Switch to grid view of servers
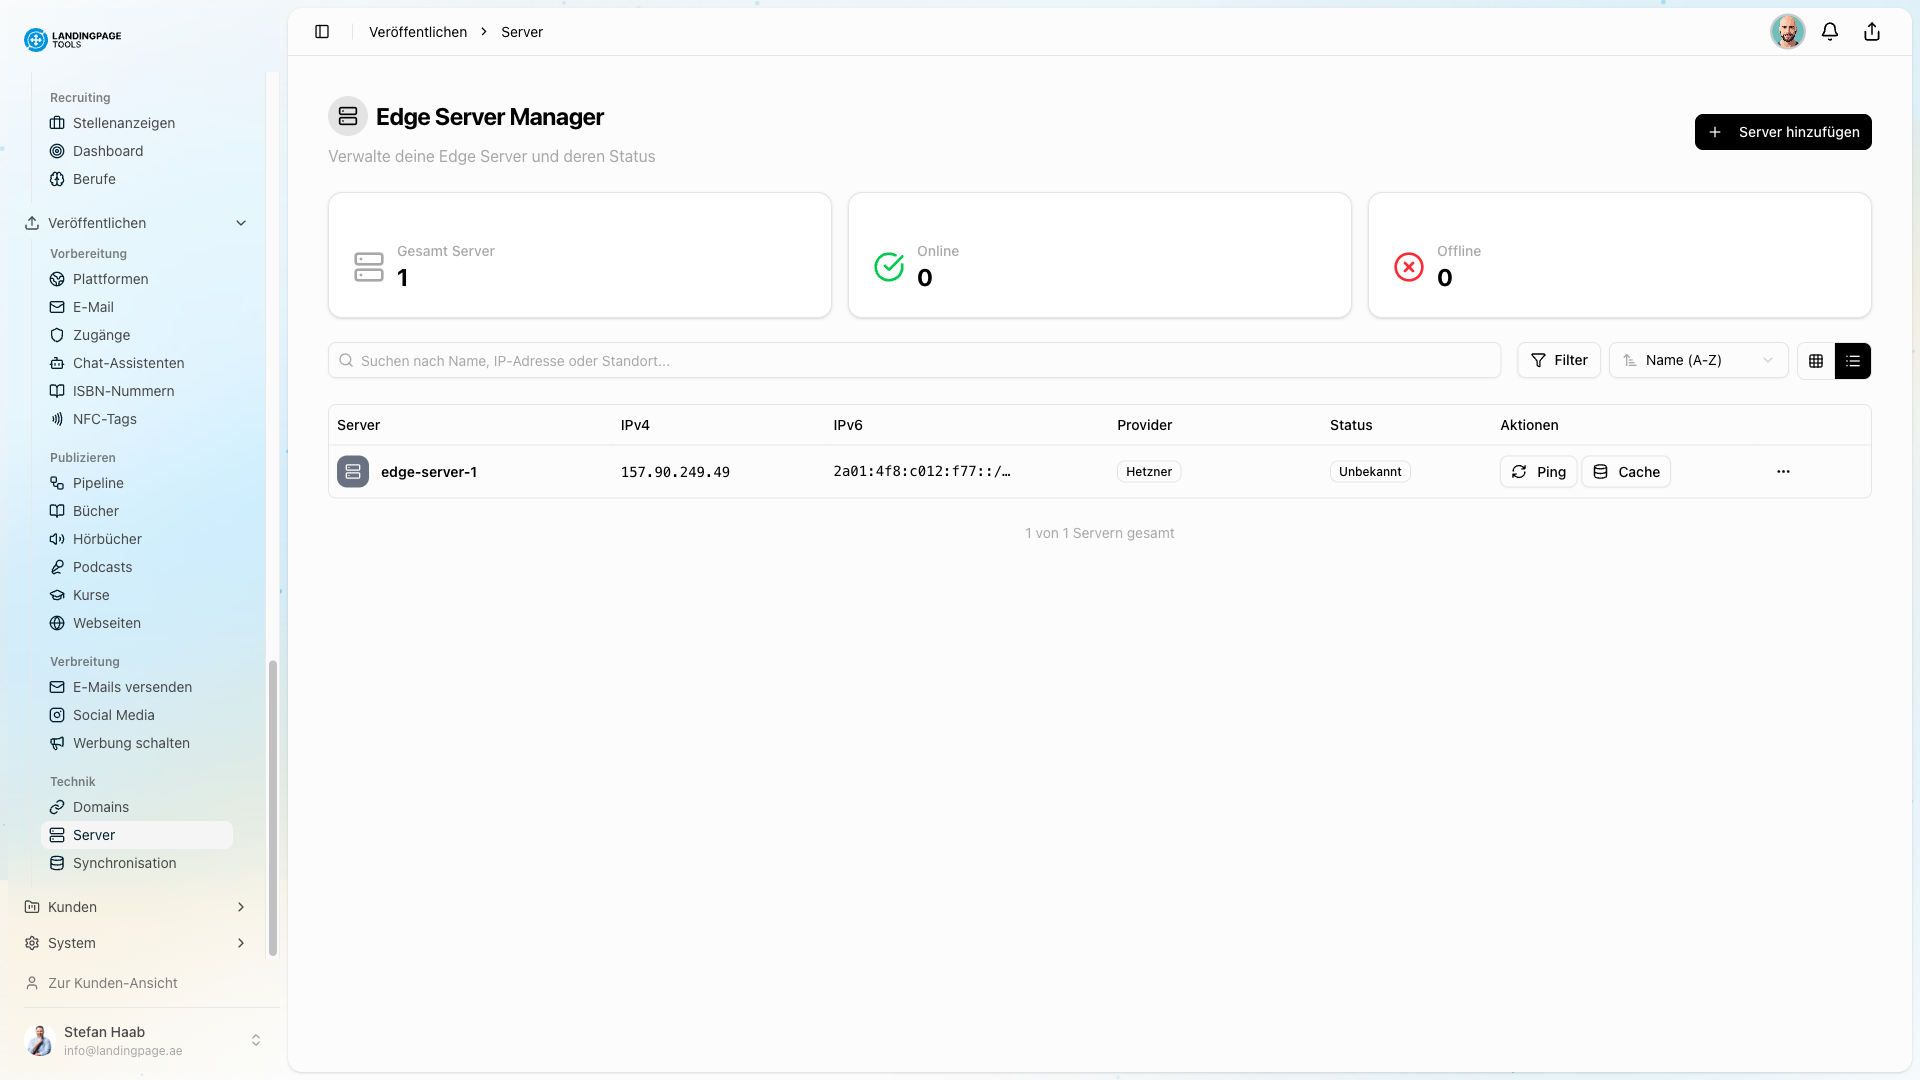This screenshot has height=1080, width=1920. (1817, 360)
